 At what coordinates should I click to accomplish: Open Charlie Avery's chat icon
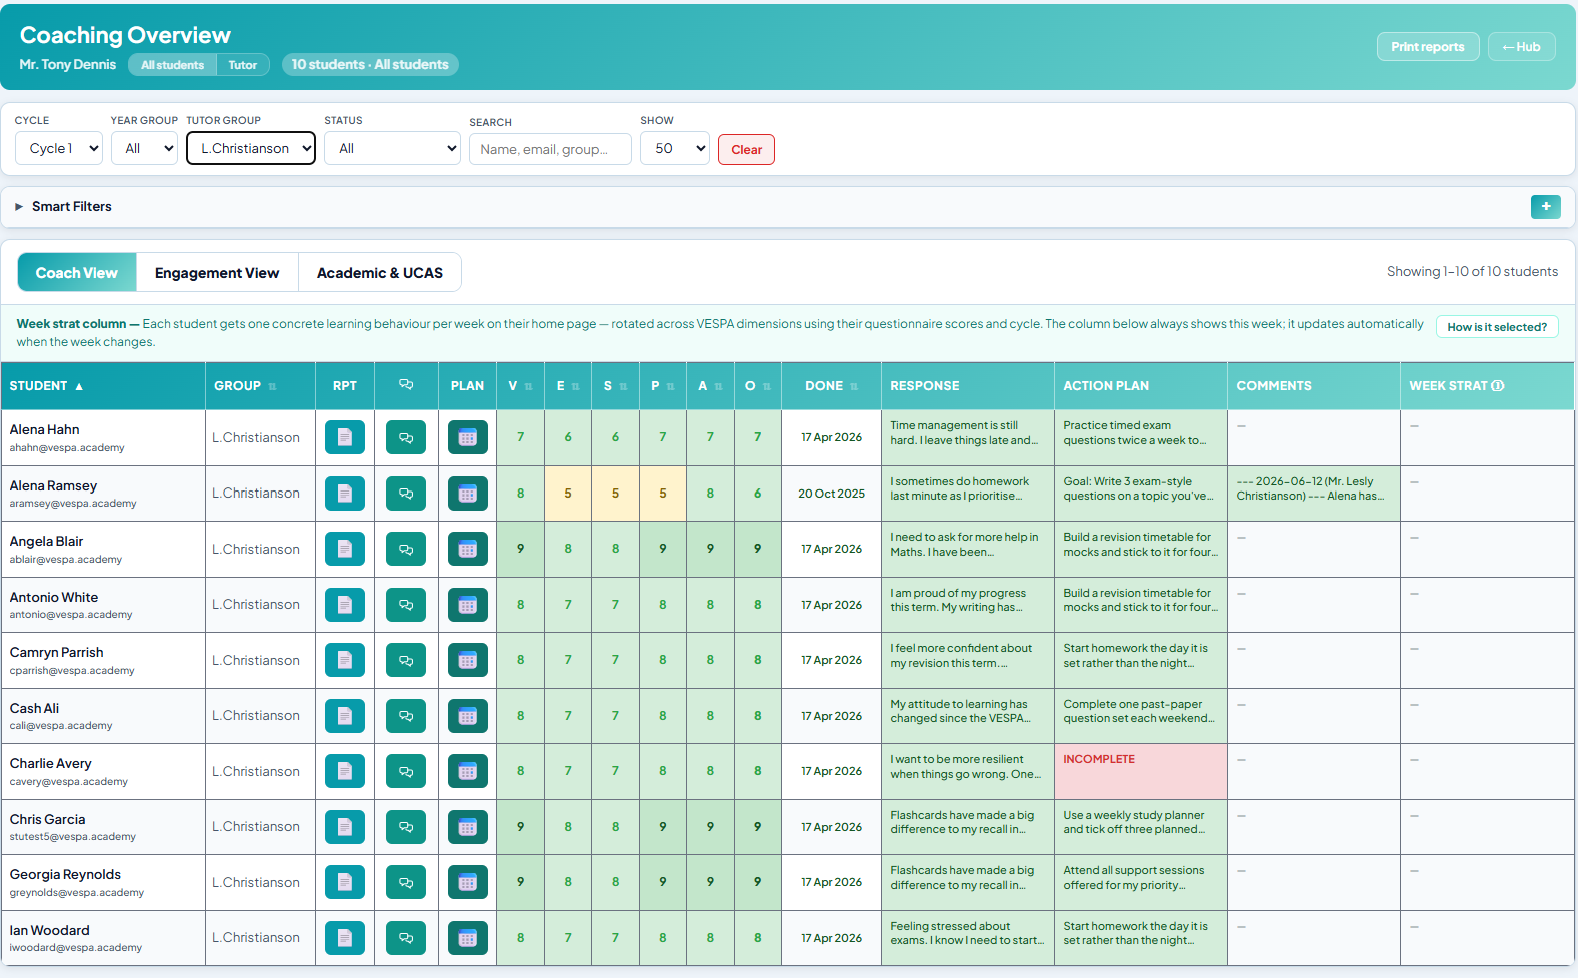tap(406, 771)
